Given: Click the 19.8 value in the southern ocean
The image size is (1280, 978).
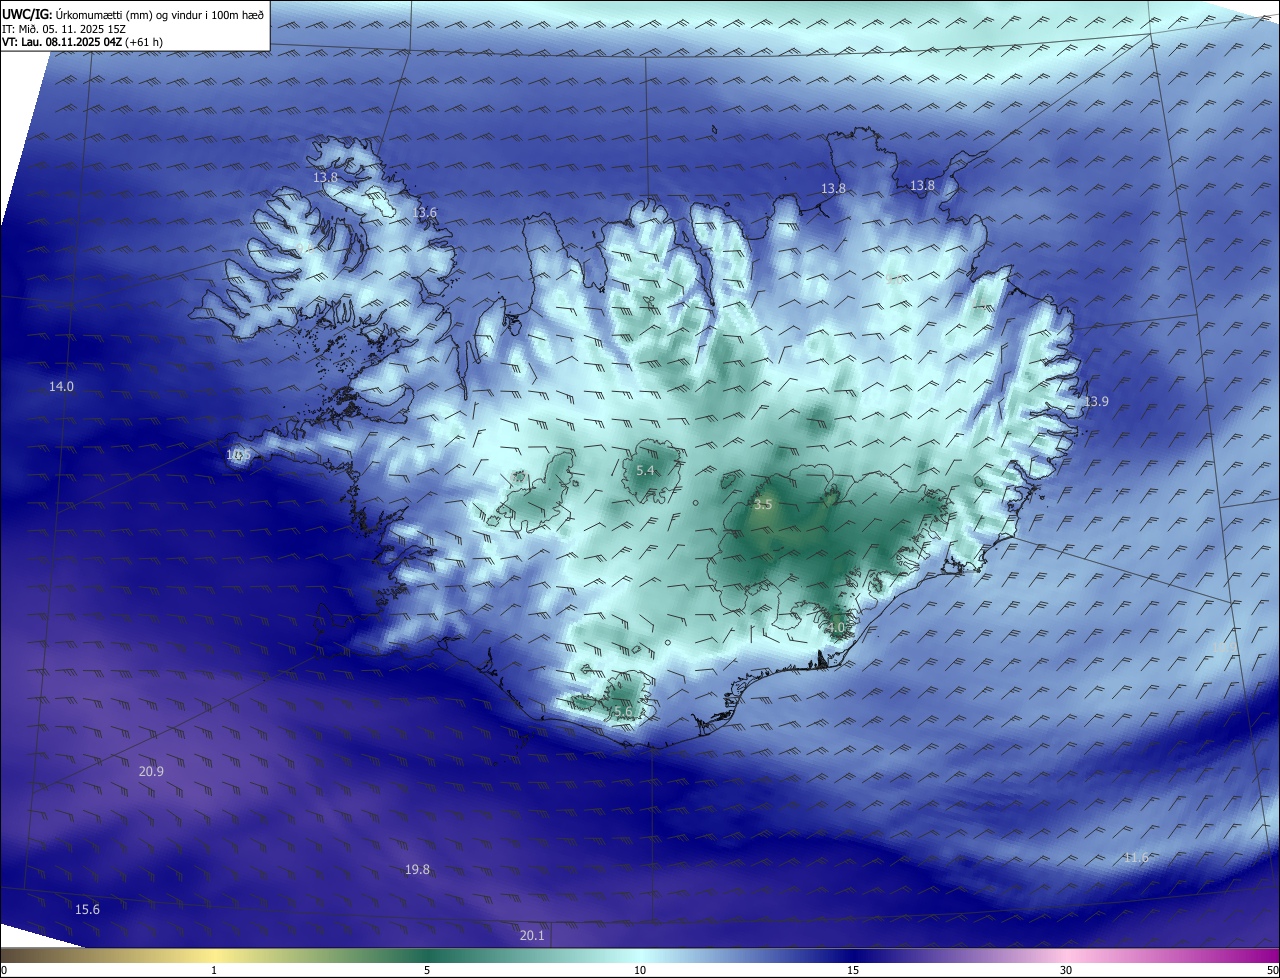Looking at the screenshot, I should pos(417,870).
